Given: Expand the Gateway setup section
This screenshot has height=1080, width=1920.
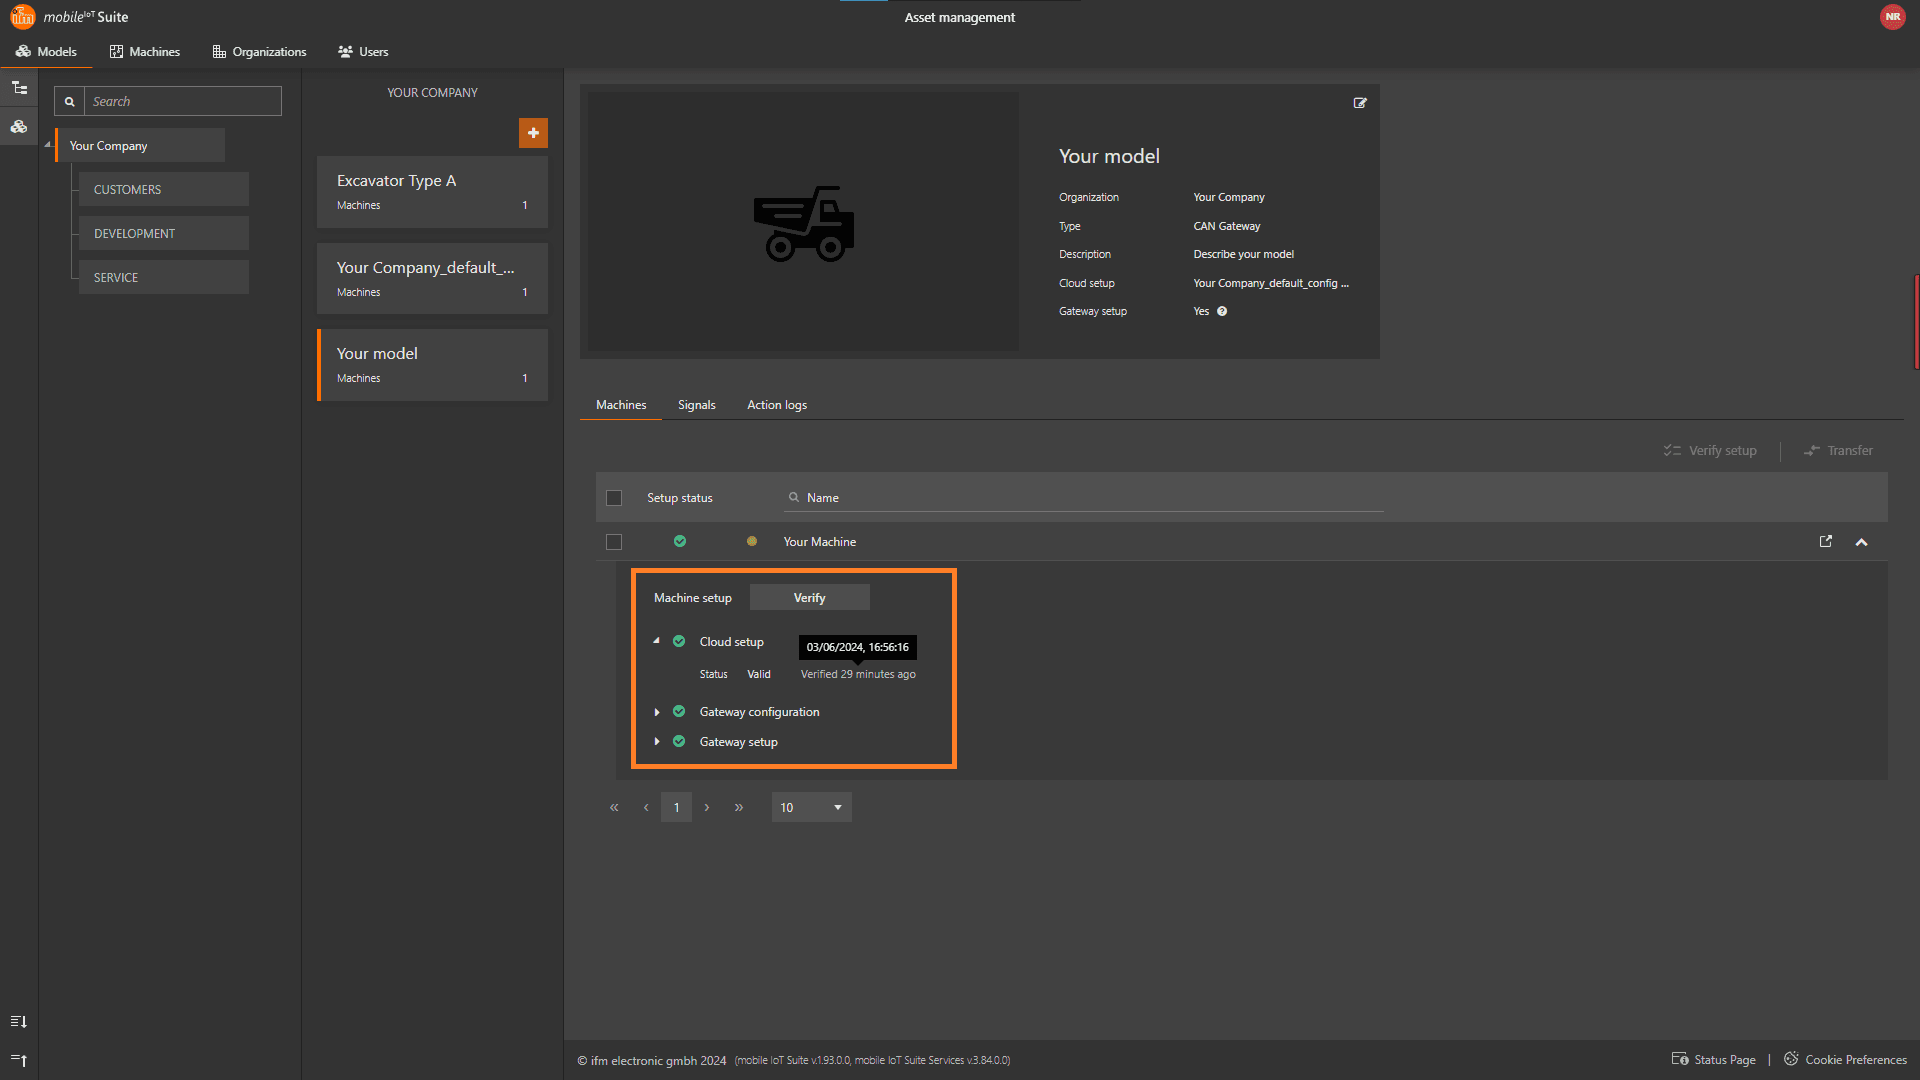Looking at the screenshot, I should point(657,742).
